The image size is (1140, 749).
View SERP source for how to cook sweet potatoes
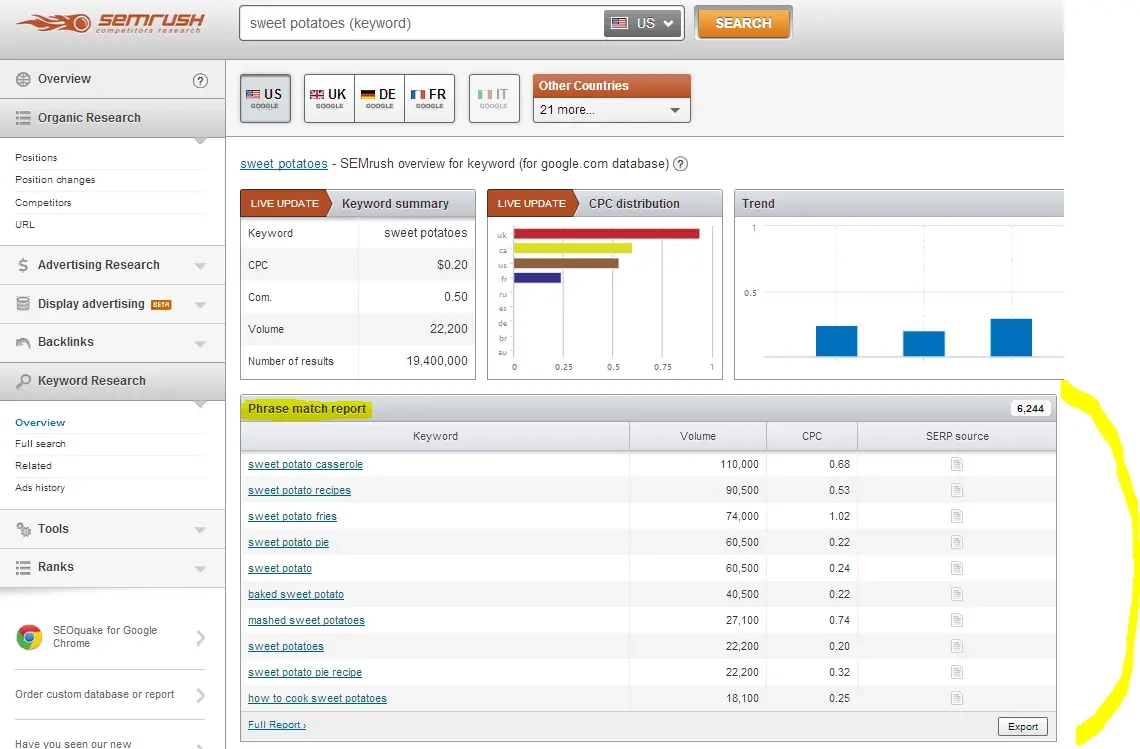(x=956, y=698)
